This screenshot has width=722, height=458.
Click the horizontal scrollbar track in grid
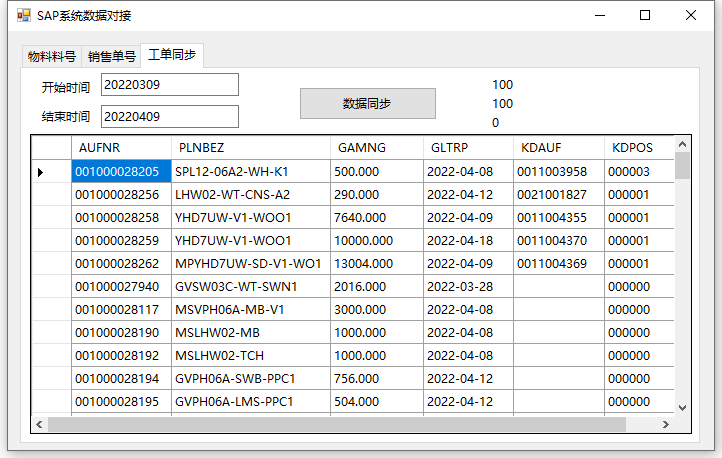point(640,424)
